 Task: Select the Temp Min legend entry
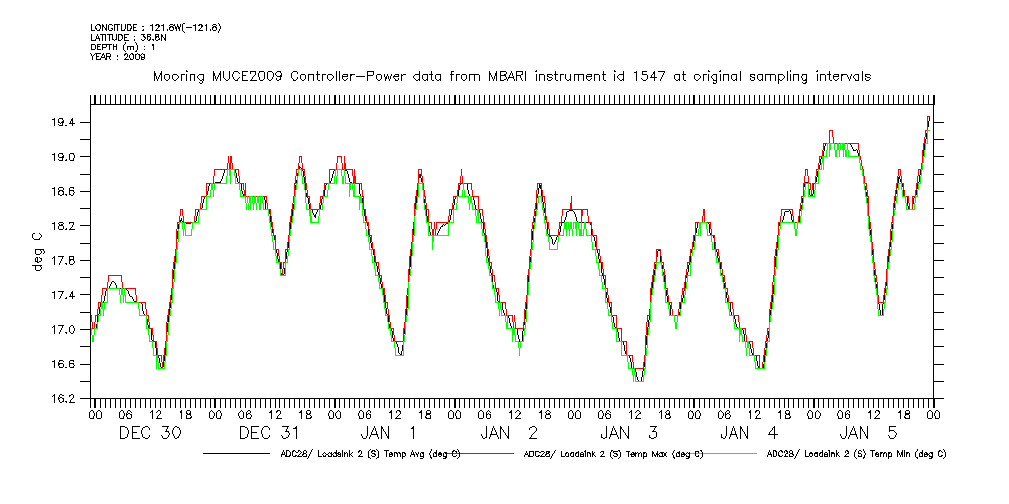(x=855, y=453)
